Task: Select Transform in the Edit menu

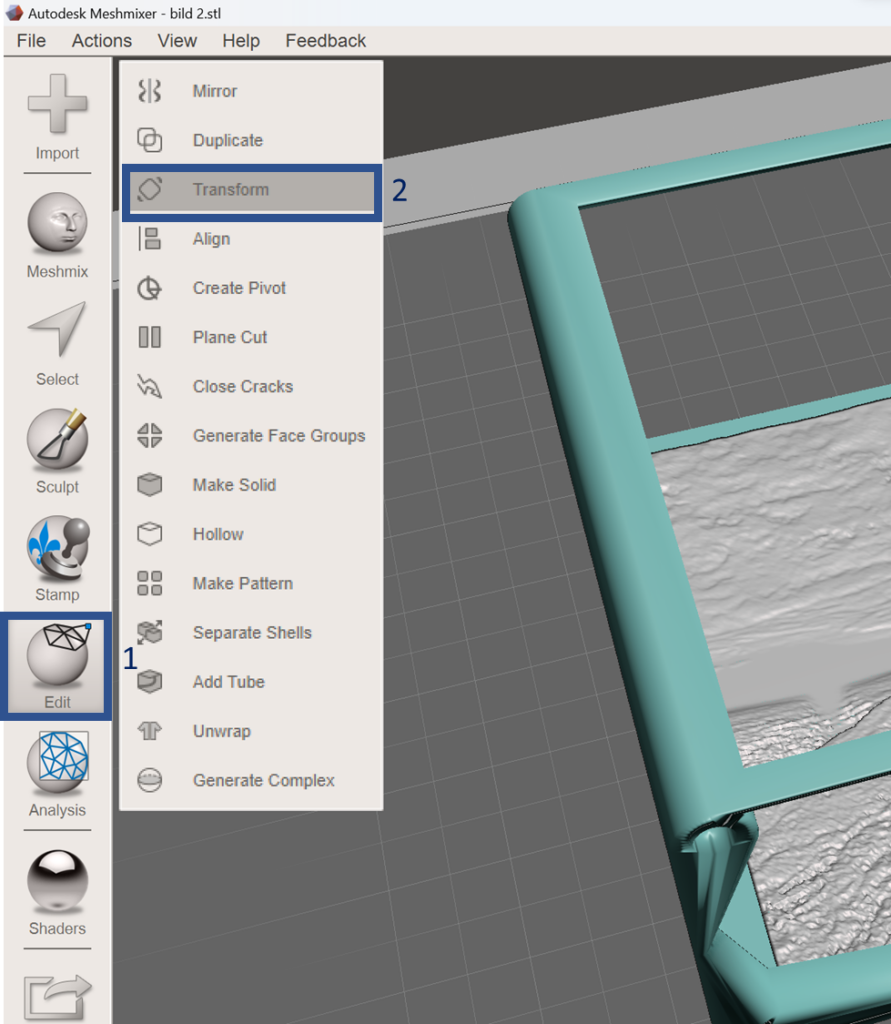Action: pos(251,190)
